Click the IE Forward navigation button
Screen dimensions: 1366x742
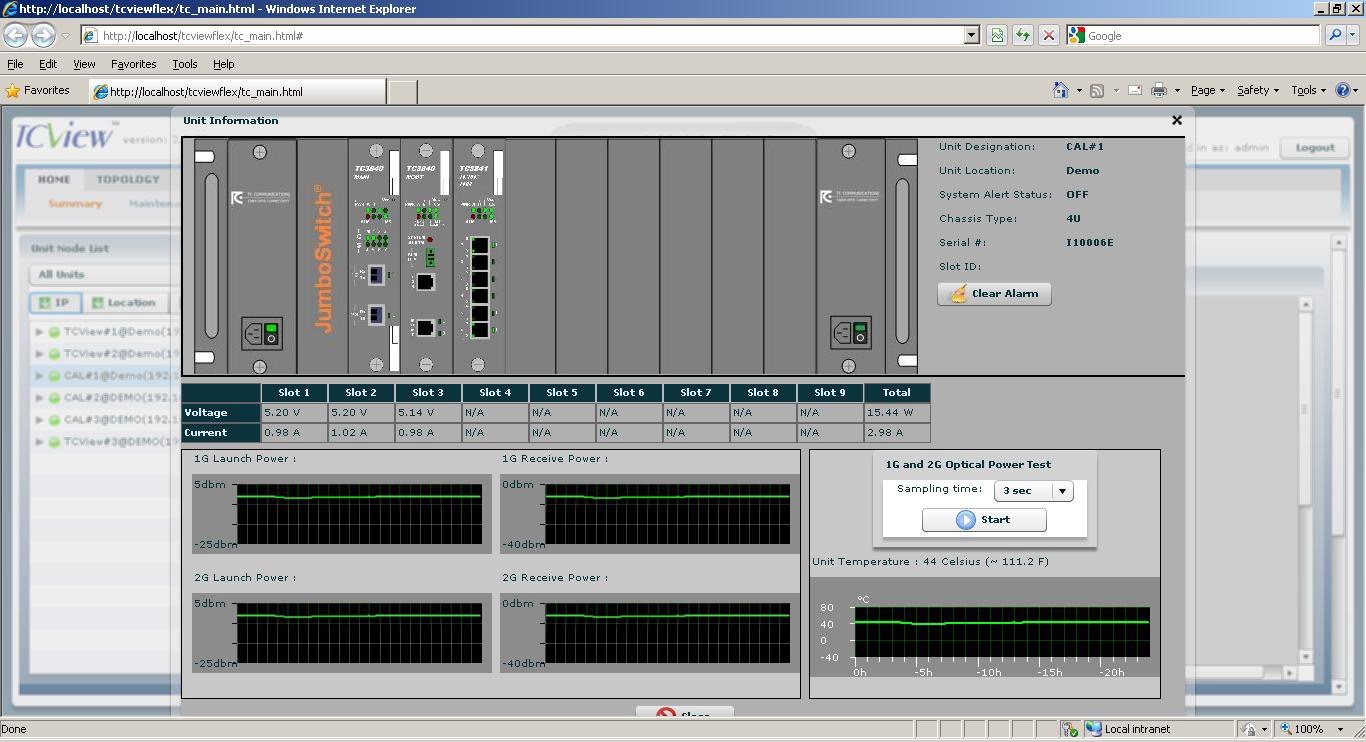pyautogui.click(x=43, y=35)
